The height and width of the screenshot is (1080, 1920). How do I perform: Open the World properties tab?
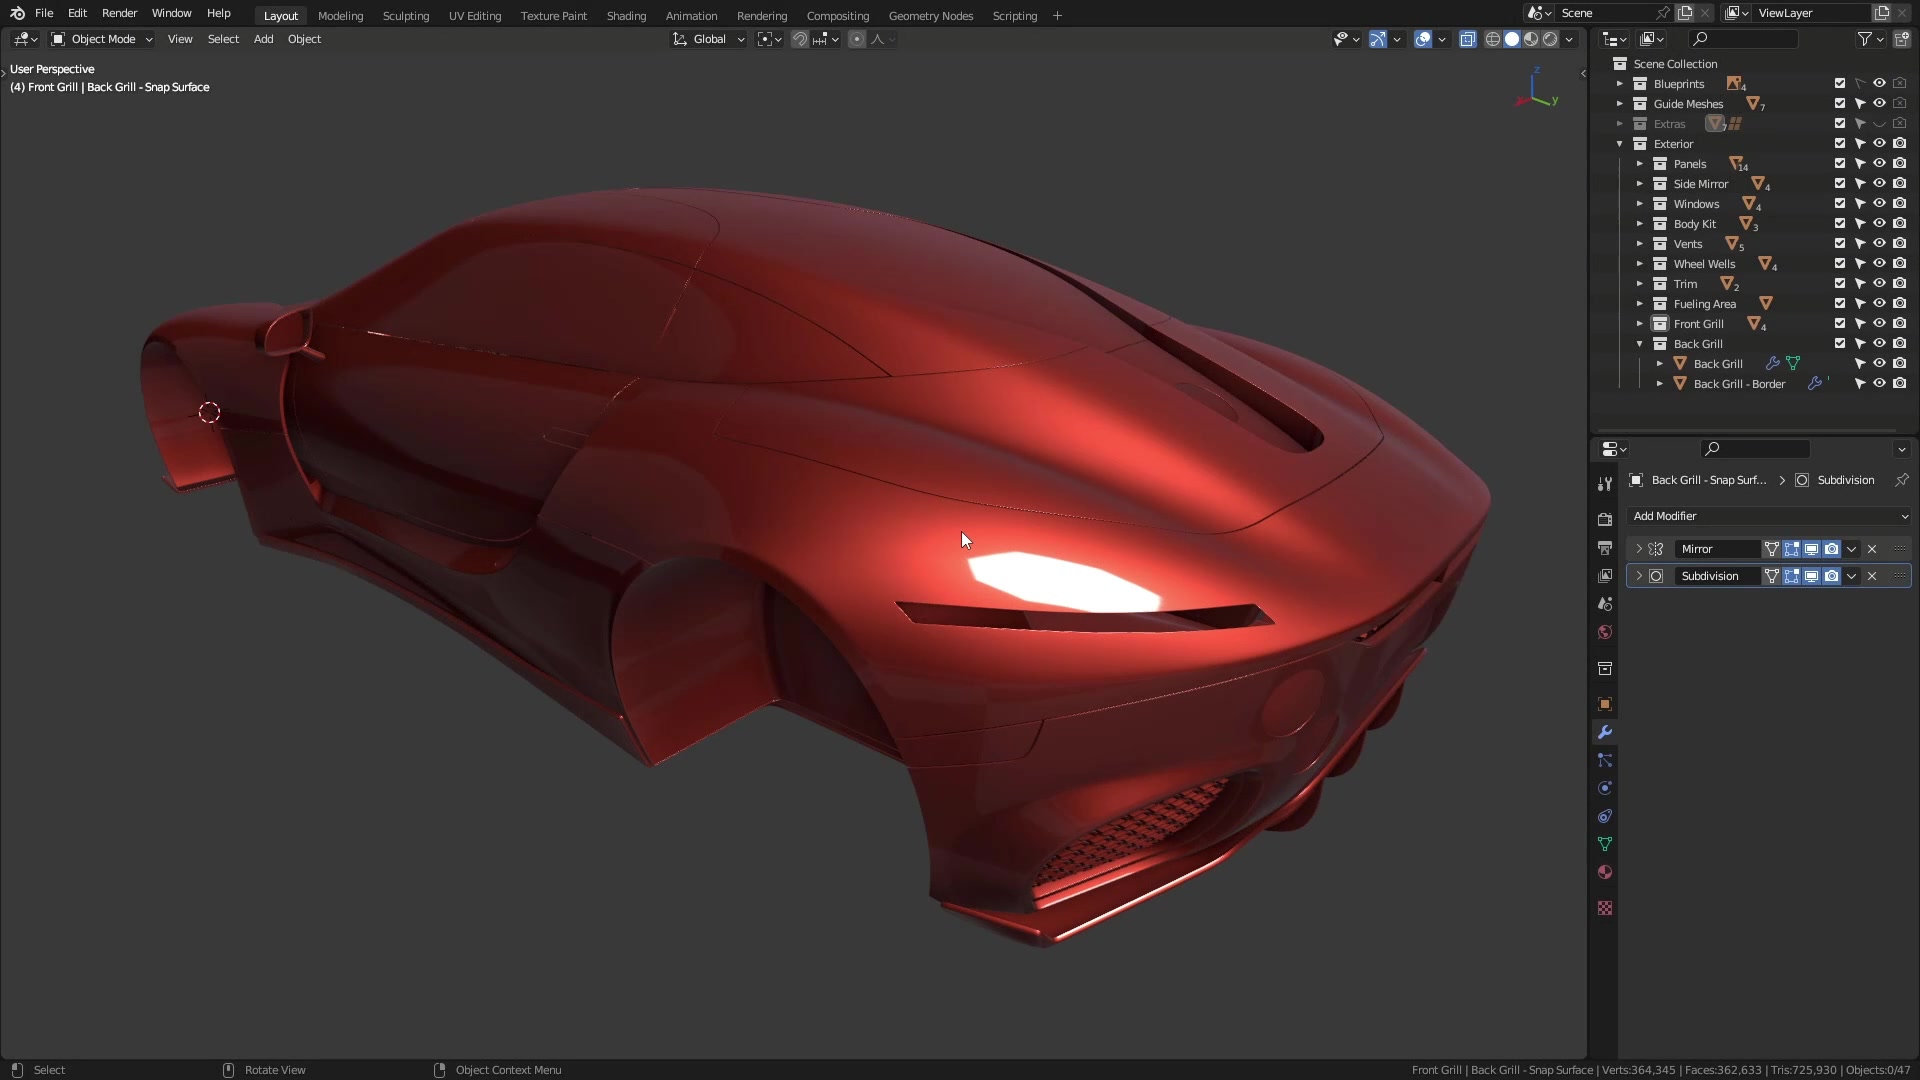(1605, 632)
